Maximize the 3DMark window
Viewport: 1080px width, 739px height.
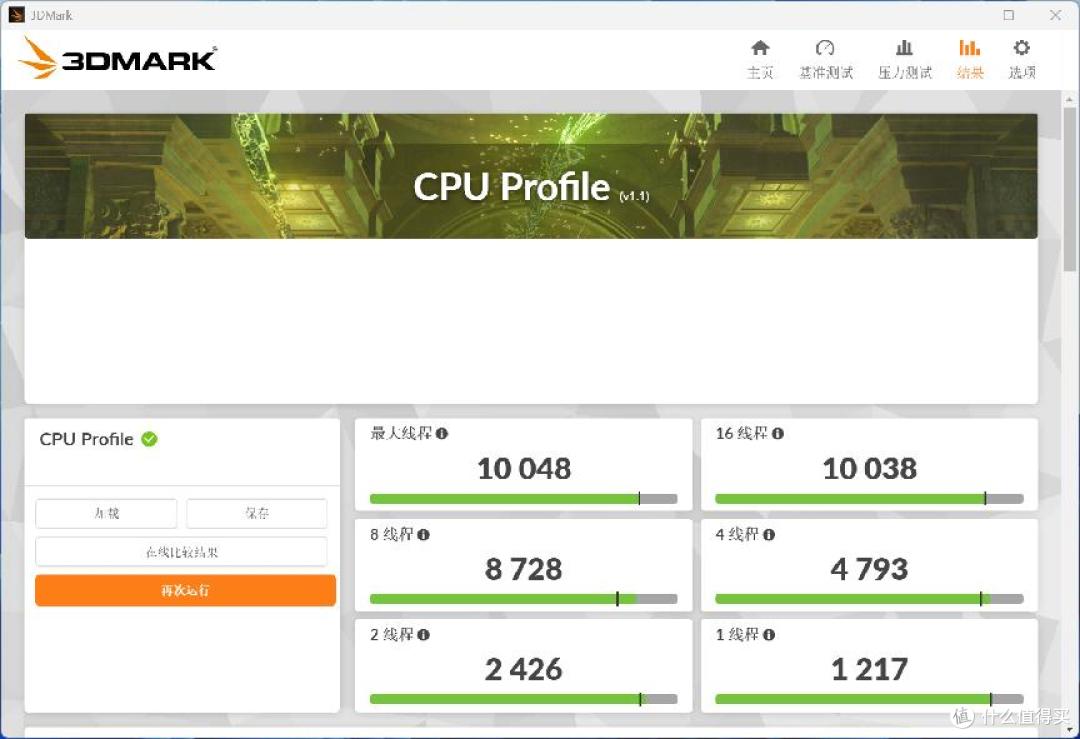tap(1008, 14)
